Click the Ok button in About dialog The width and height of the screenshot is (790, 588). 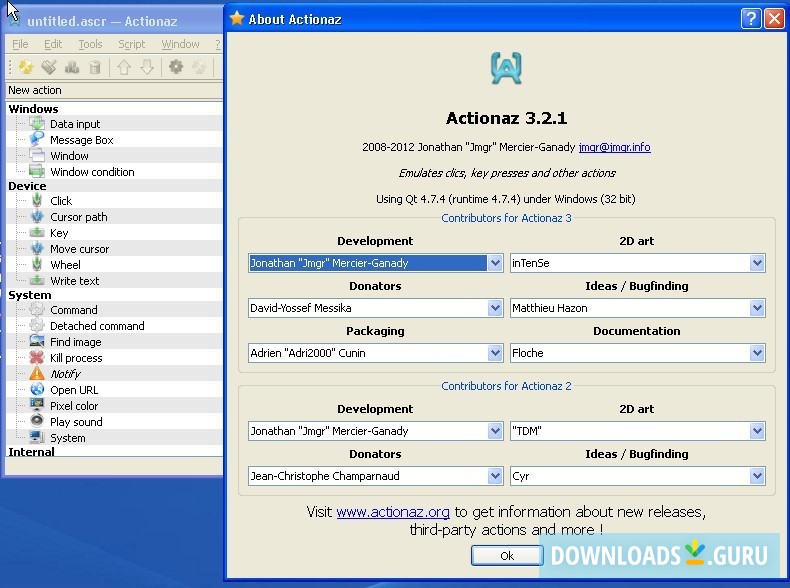pos(507,555)
